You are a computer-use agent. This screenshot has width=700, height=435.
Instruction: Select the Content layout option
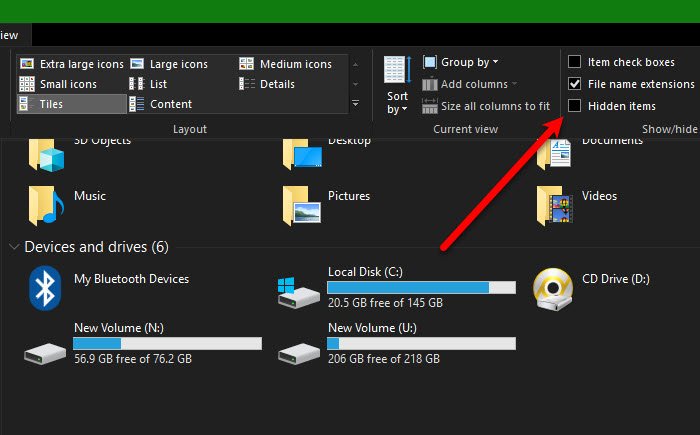click(161, 104)
